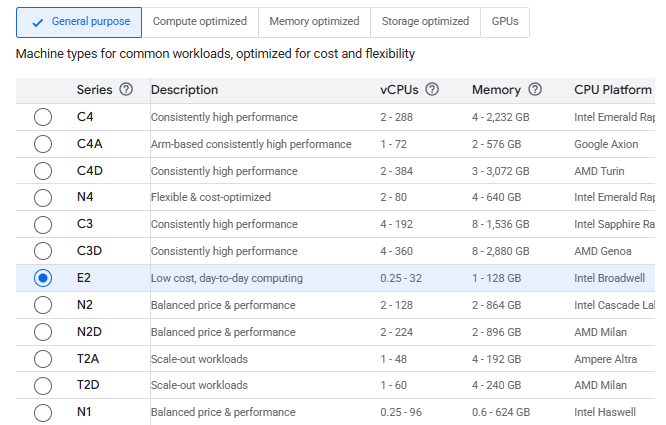
Task: Select the N1 series radio button
Action: point(43,412)
